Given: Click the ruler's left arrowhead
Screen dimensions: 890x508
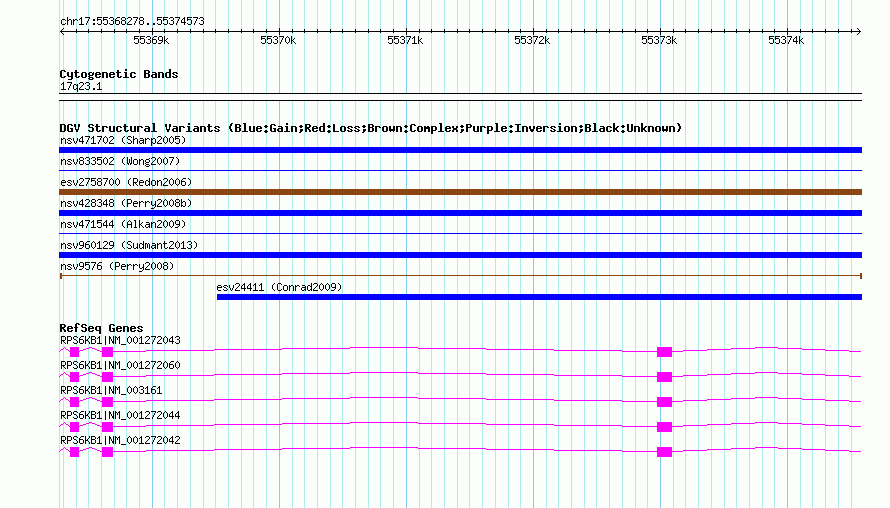Looking at the screenshot, I should click(62, 32).
